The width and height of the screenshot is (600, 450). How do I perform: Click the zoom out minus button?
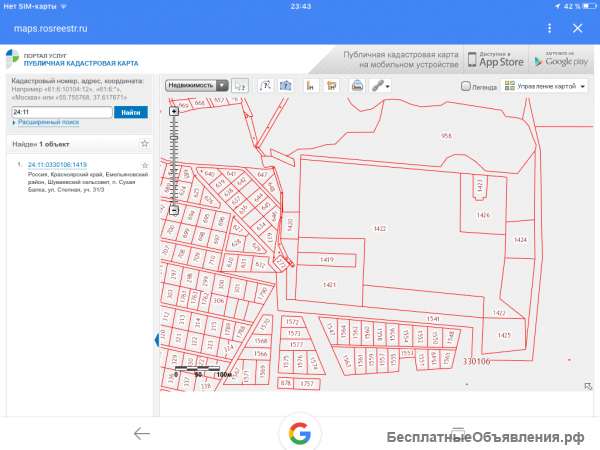coord(174,210)
